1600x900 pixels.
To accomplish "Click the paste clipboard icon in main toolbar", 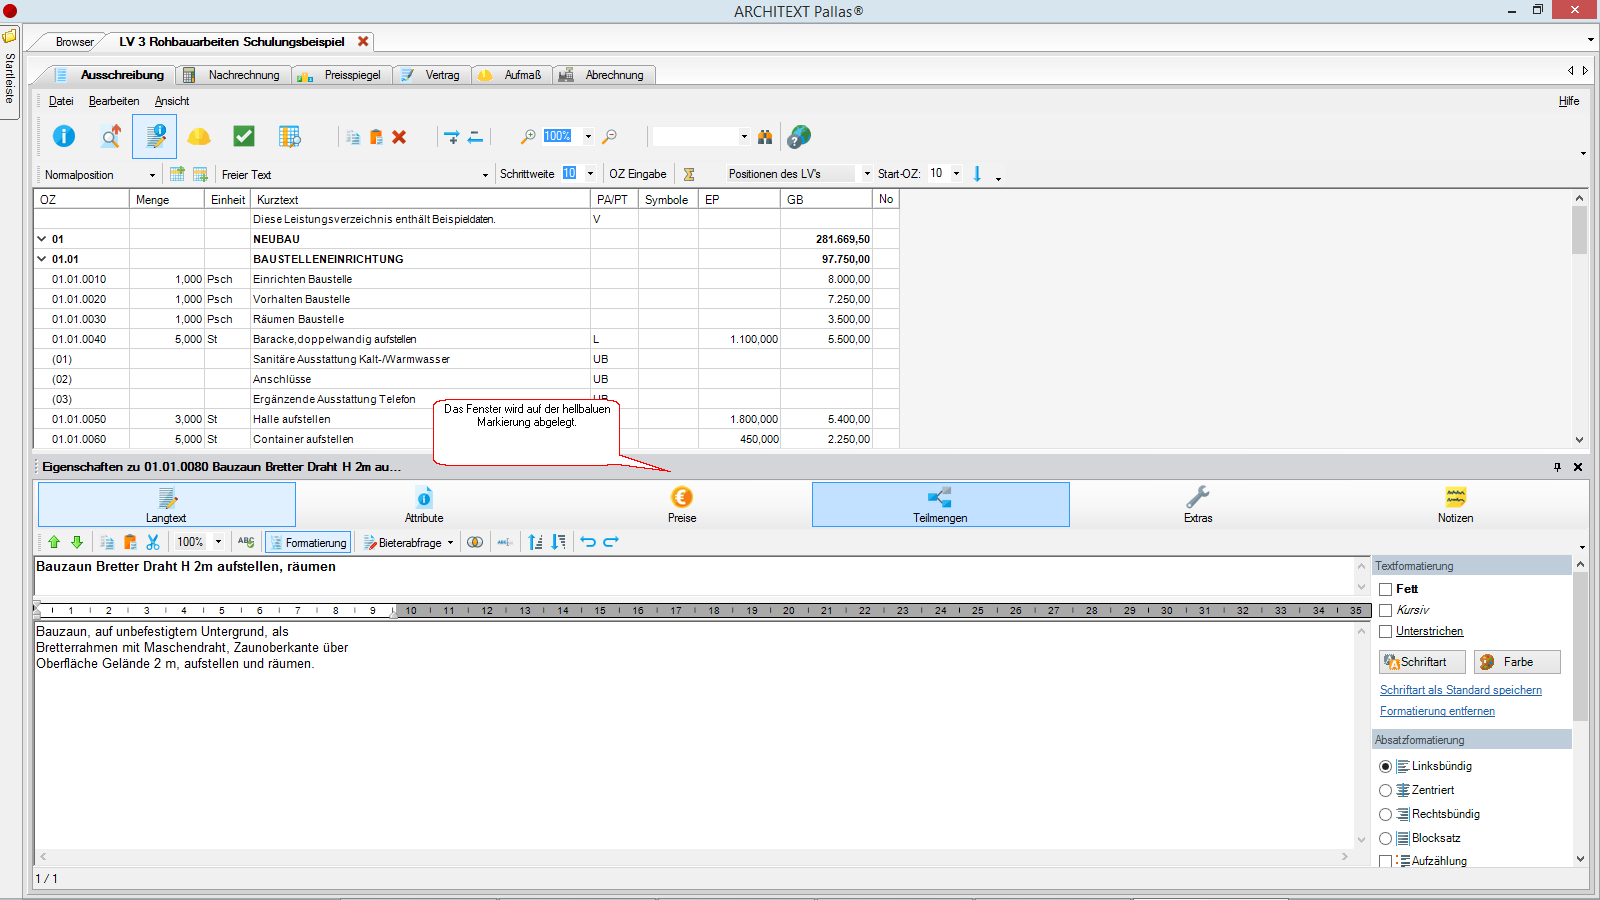I will [x=376, y=137].
